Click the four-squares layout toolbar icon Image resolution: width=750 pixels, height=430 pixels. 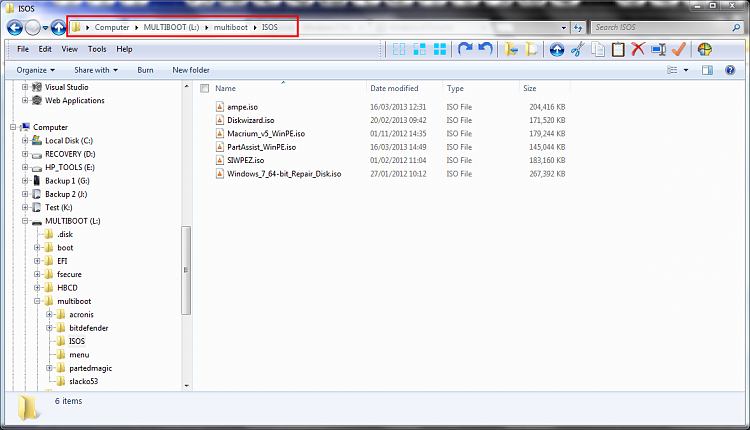(440, 49)
